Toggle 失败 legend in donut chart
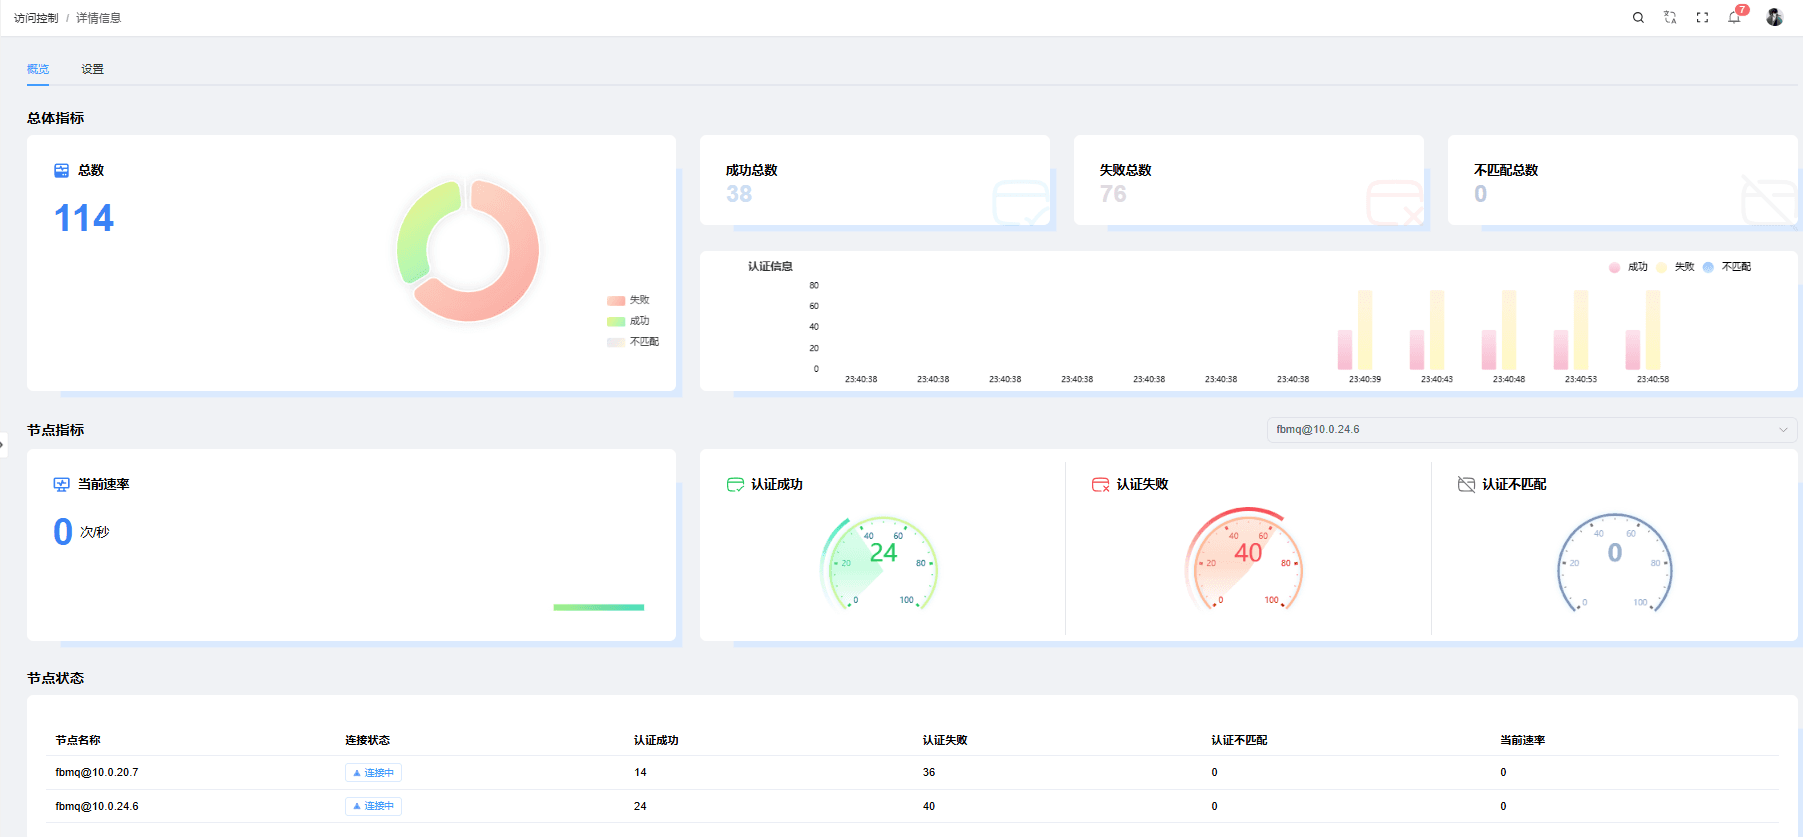 pyautogui.click(x=628, y=300)
